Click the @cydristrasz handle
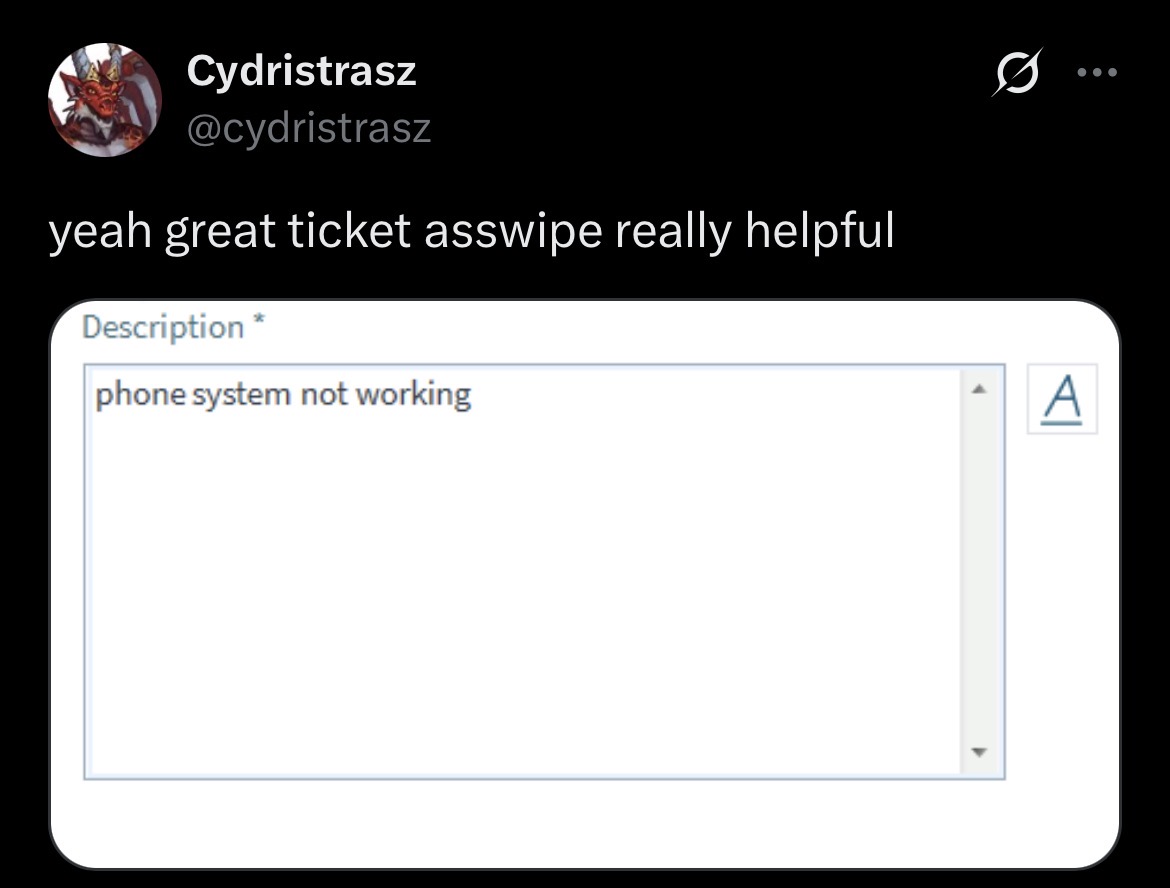Viewport: 1170px width, 888px height. tap(309, 128)
